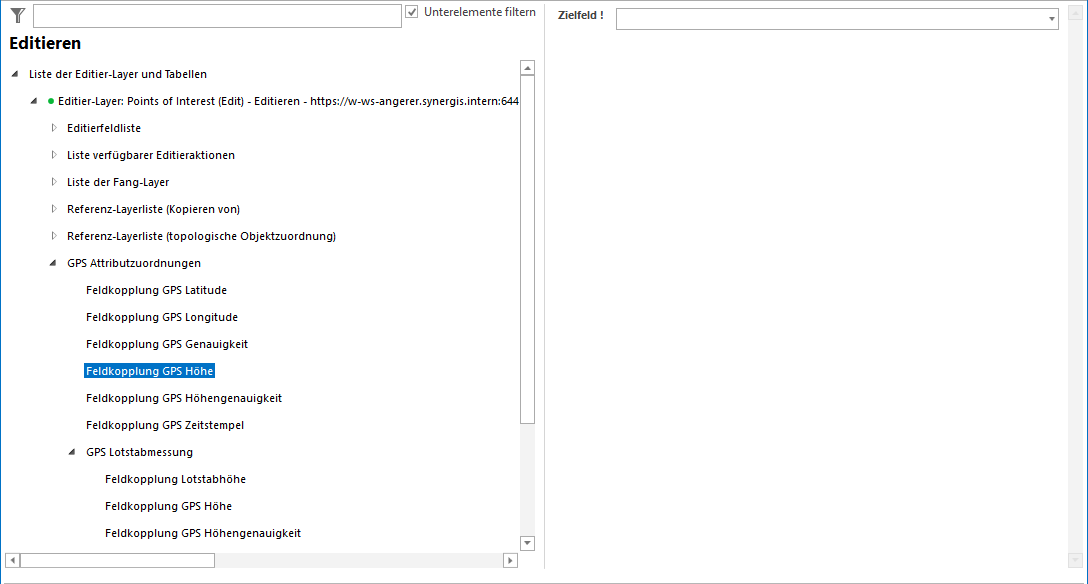Collapse the GPS Lotstabmessung node

pos(72,452)
